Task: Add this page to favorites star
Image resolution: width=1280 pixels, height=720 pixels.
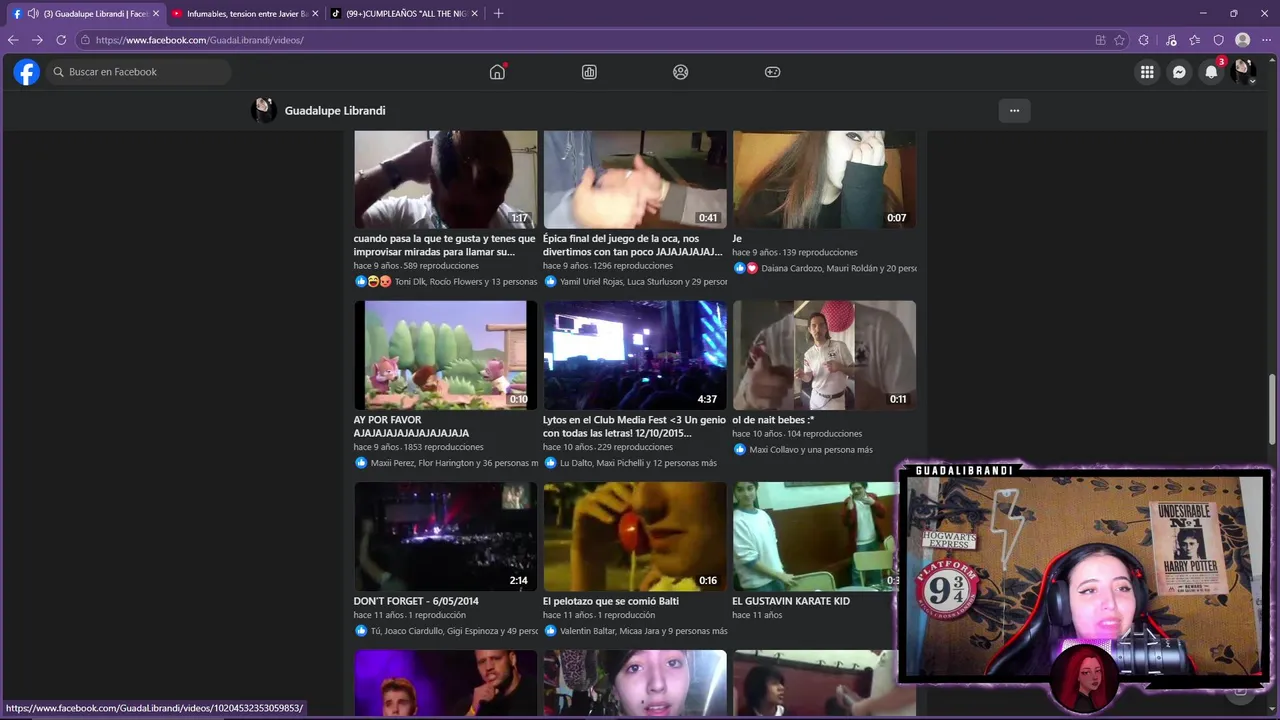Action: [x=1120, y=40]
